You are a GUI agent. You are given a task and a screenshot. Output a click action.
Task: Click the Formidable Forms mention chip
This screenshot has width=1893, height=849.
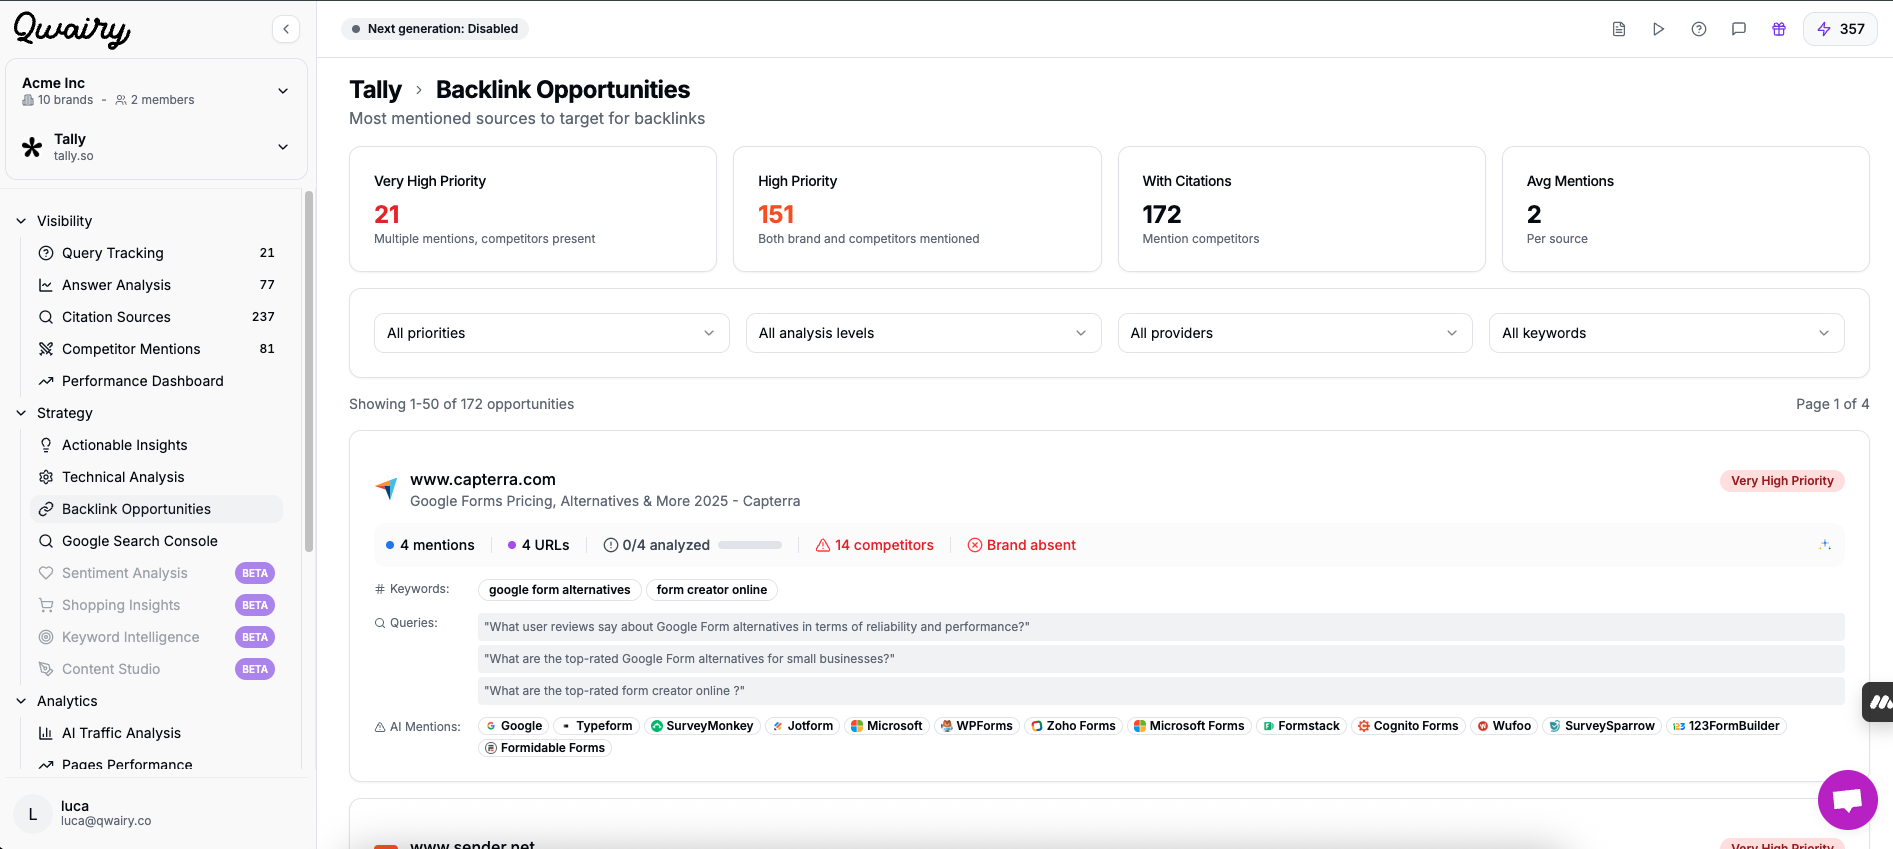[545, 748]
